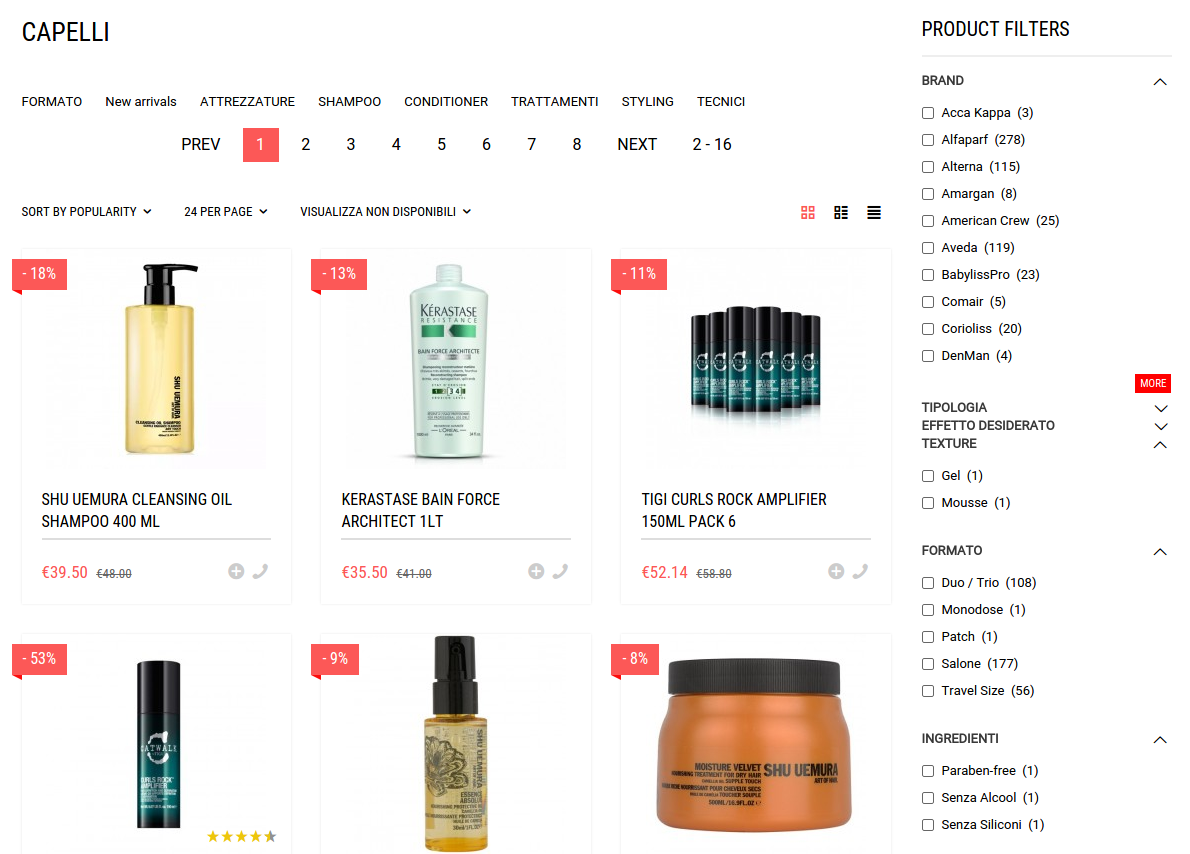Viewport: 1190px width, 854px height.
Task: Show MORE brands in filter
Action: click(1153, 383)
